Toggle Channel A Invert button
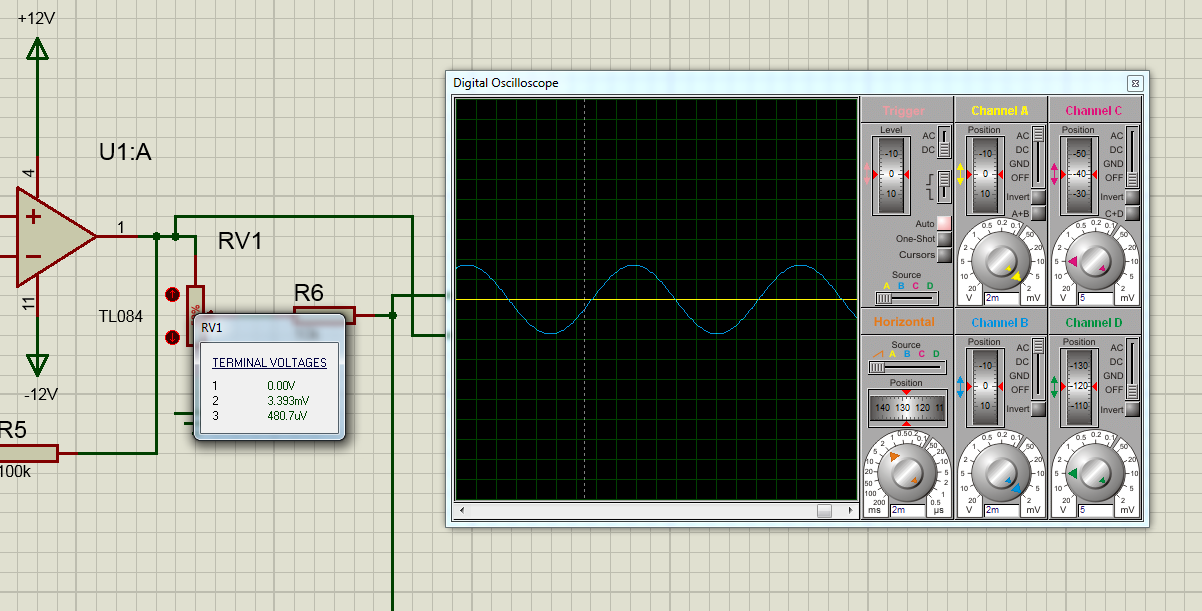This screenshot has height=611, width=1202. click(x=1038, y=197)
